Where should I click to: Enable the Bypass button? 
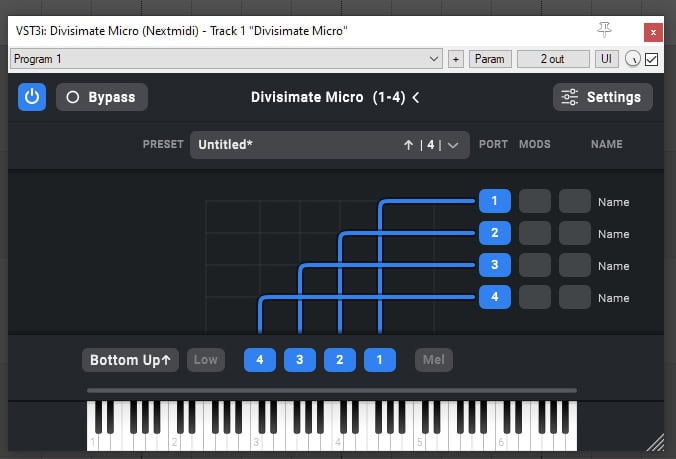(102, 97)
